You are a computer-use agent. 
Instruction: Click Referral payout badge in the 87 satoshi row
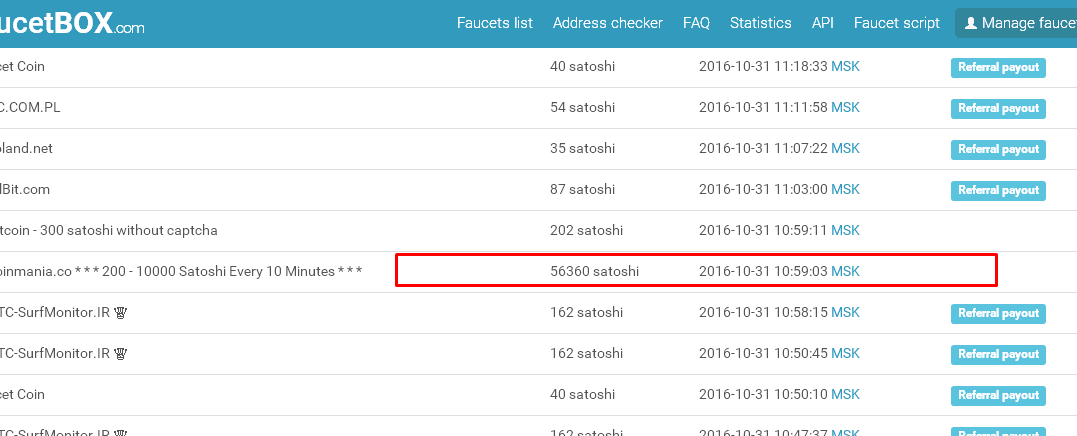pos(997,191)
